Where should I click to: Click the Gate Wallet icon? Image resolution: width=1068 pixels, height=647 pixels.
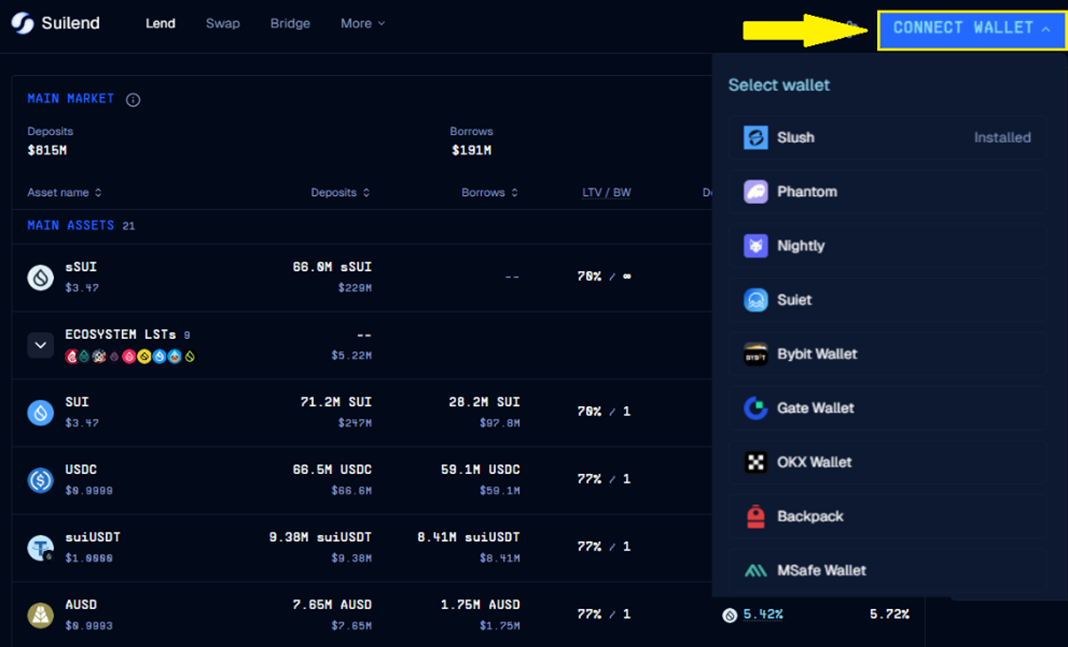756,408
